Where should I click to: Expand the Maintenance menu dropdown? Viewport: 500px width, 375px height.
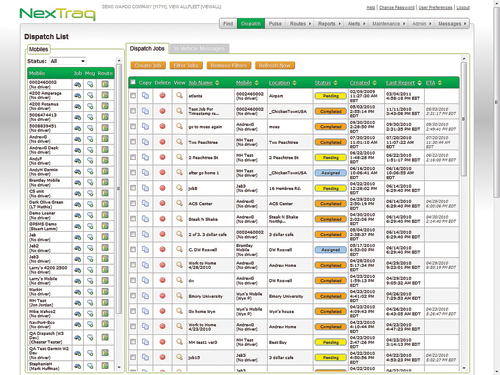coord(389,24)
